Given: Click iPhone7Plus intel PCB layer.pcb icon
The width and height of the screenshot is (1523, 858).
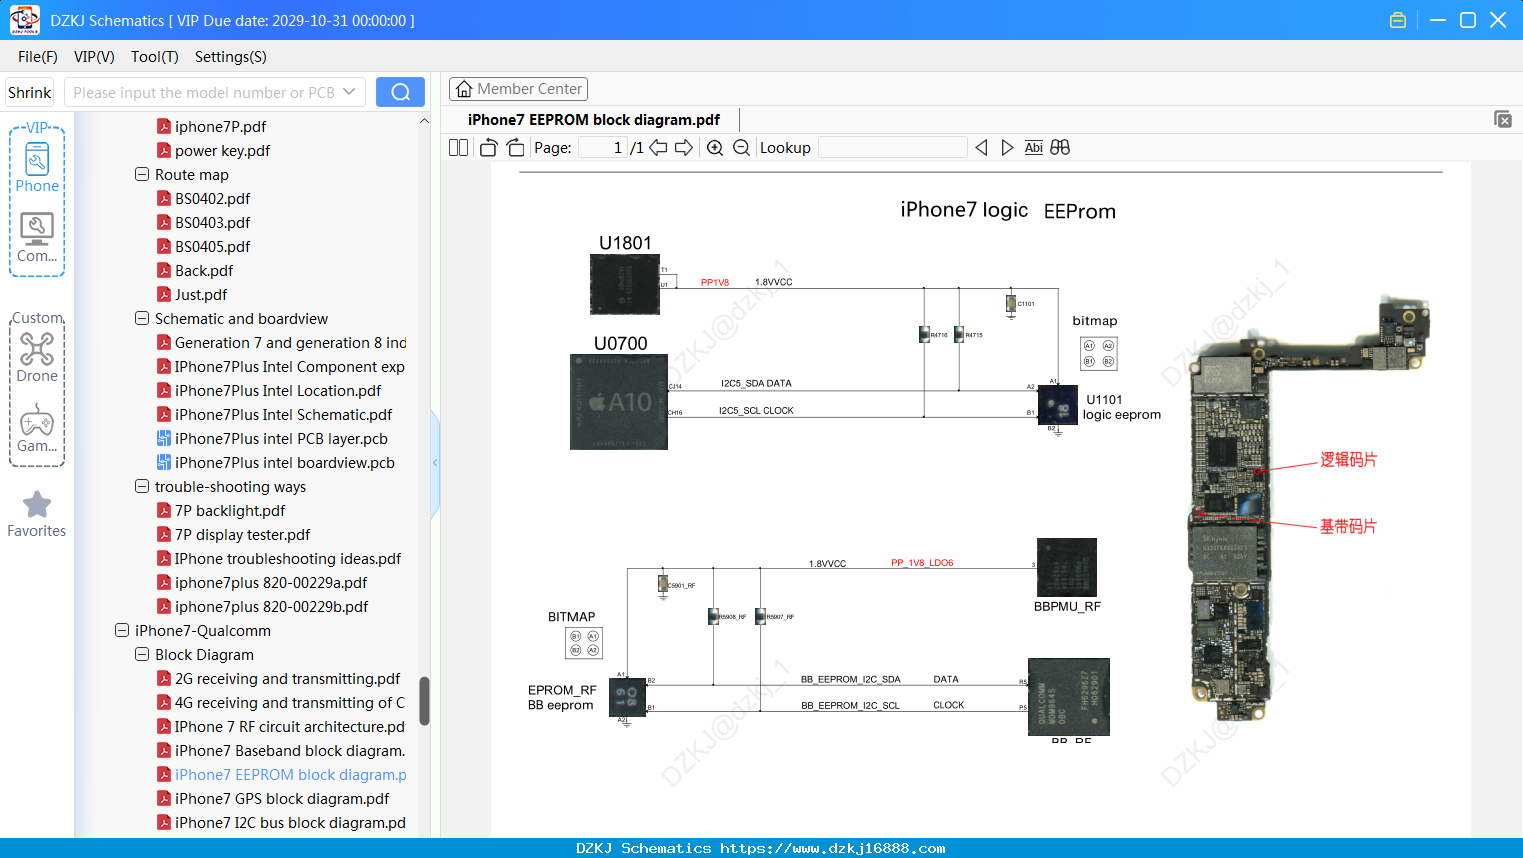Looking at the screenshot, I should coord(164,438).
